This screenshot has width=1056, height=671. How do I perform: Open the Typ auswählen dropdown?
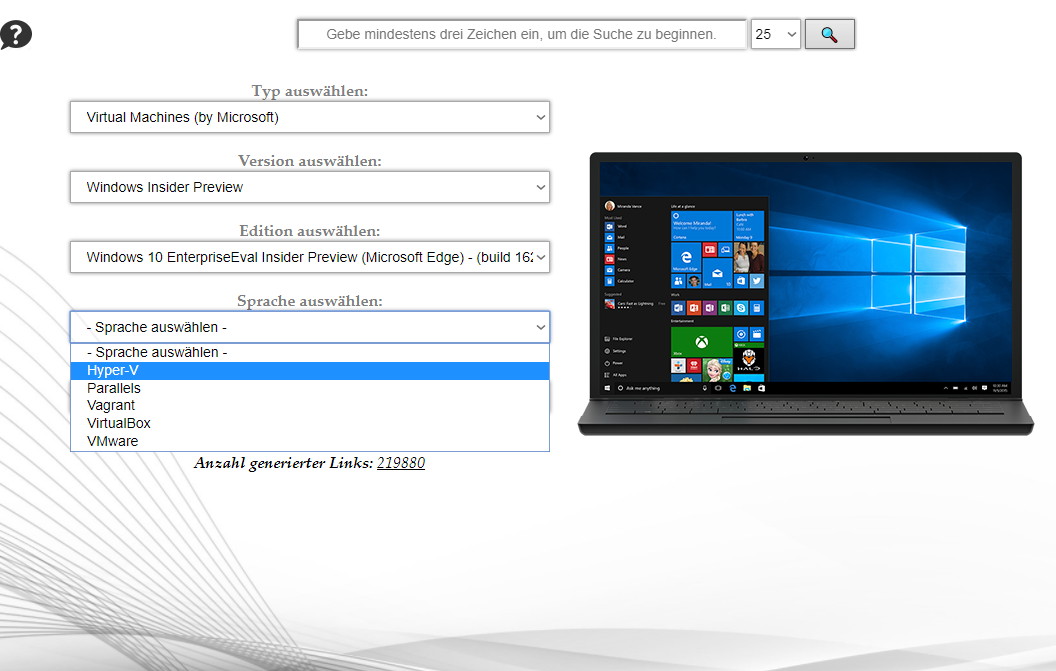pyautogui.click(x=310, y=117)
